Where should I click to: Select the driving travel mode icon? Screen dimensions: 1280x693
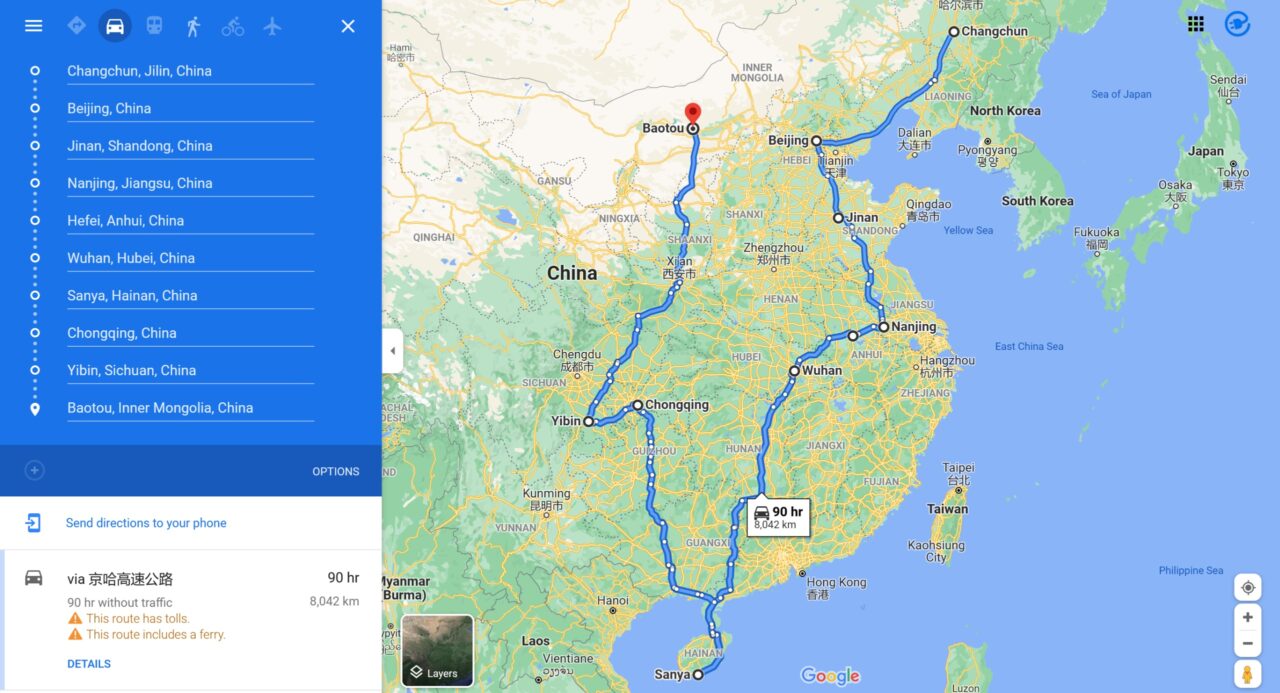coord(115,26)
